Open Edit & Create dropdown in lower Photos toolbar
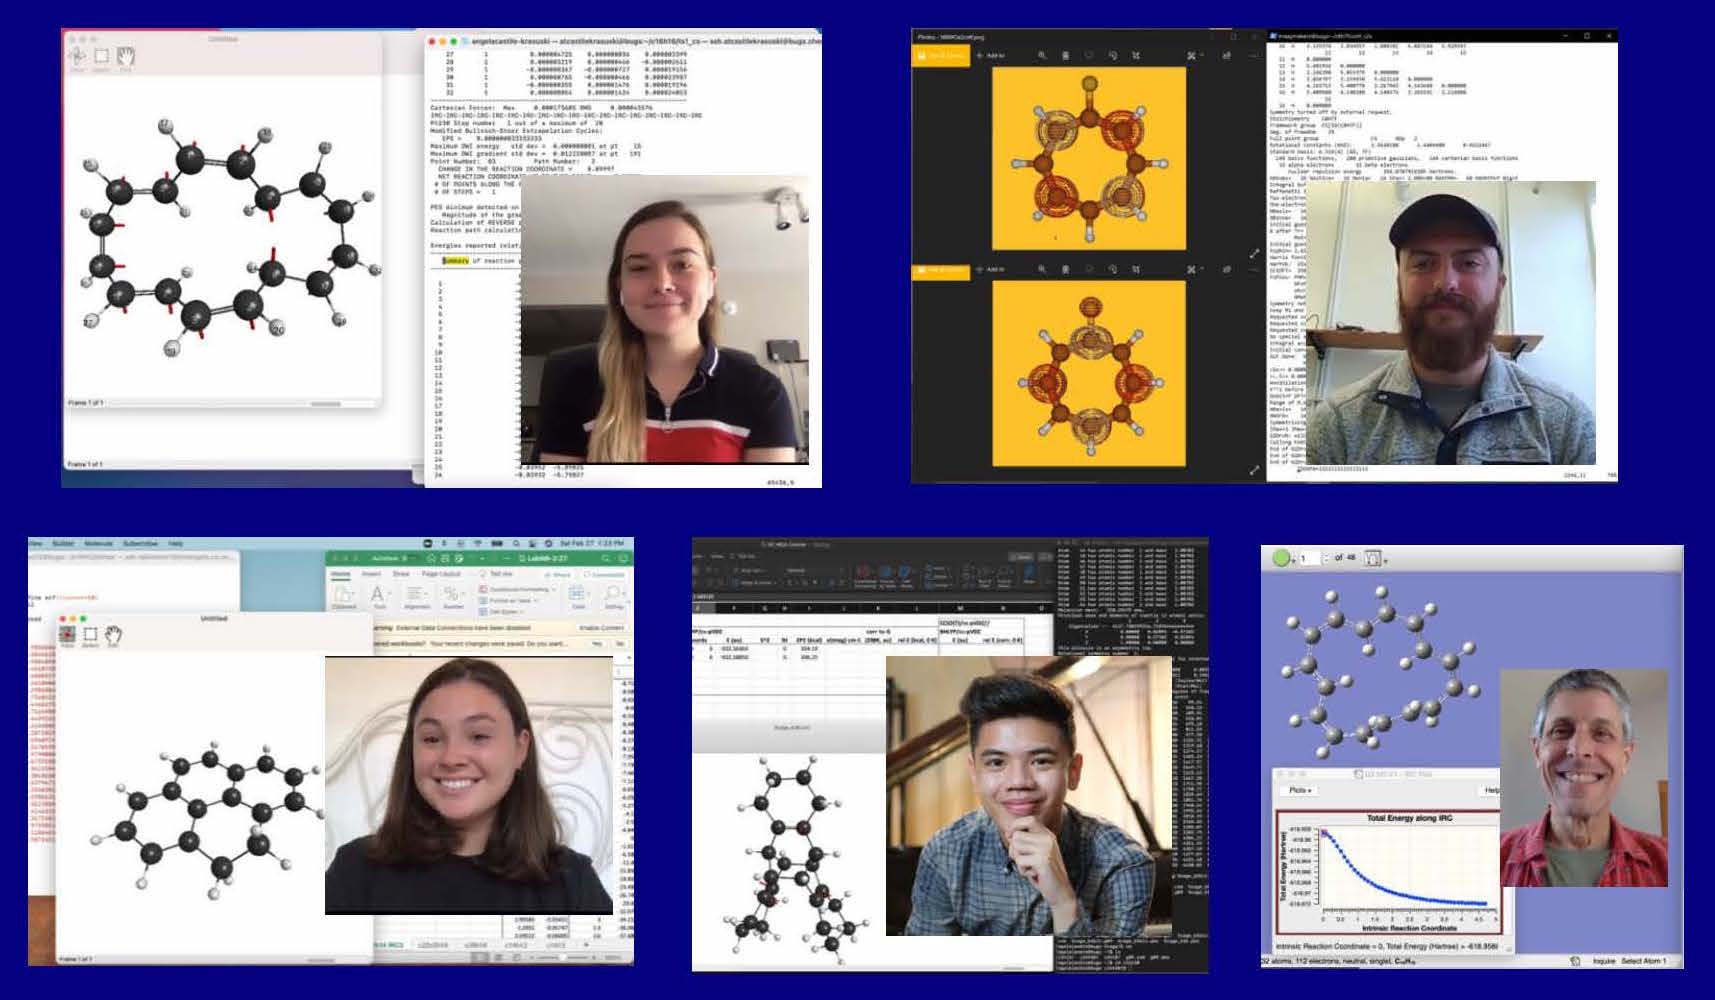 pyautogui.click(x=1194, y=269)
